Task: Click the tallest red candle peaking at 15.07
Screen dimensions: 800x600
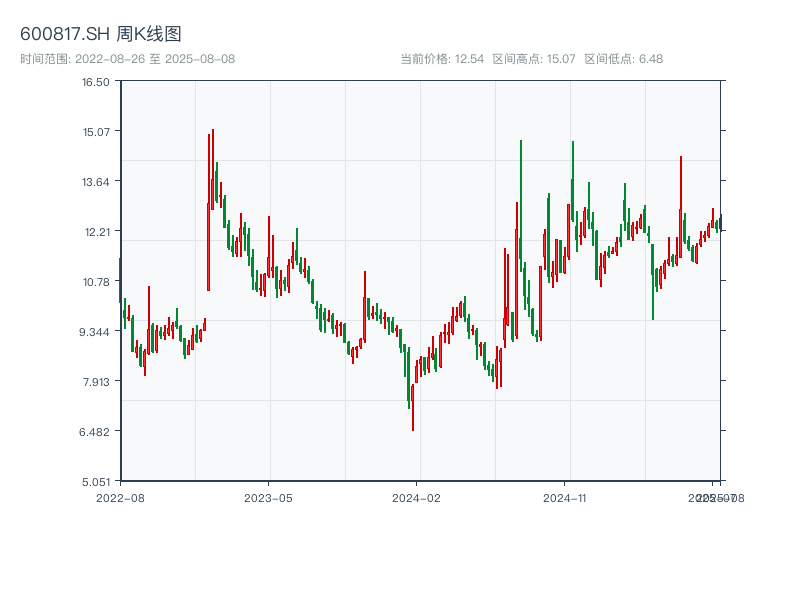Action: 213,170
